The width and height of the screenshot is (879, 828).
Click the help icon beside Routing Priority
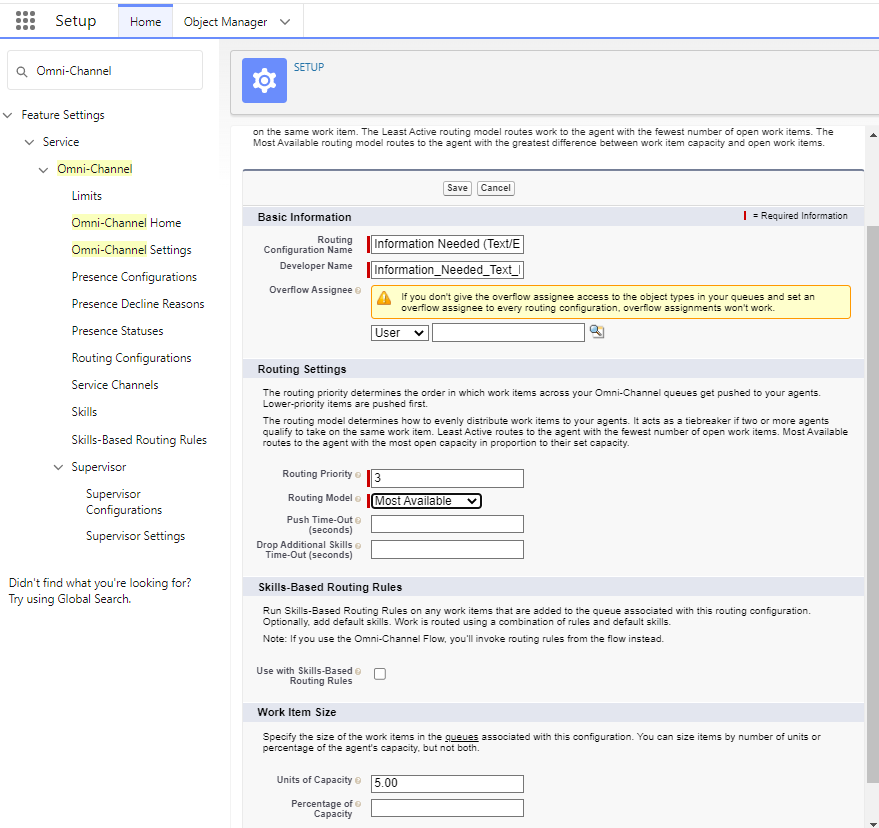(358, 474)
